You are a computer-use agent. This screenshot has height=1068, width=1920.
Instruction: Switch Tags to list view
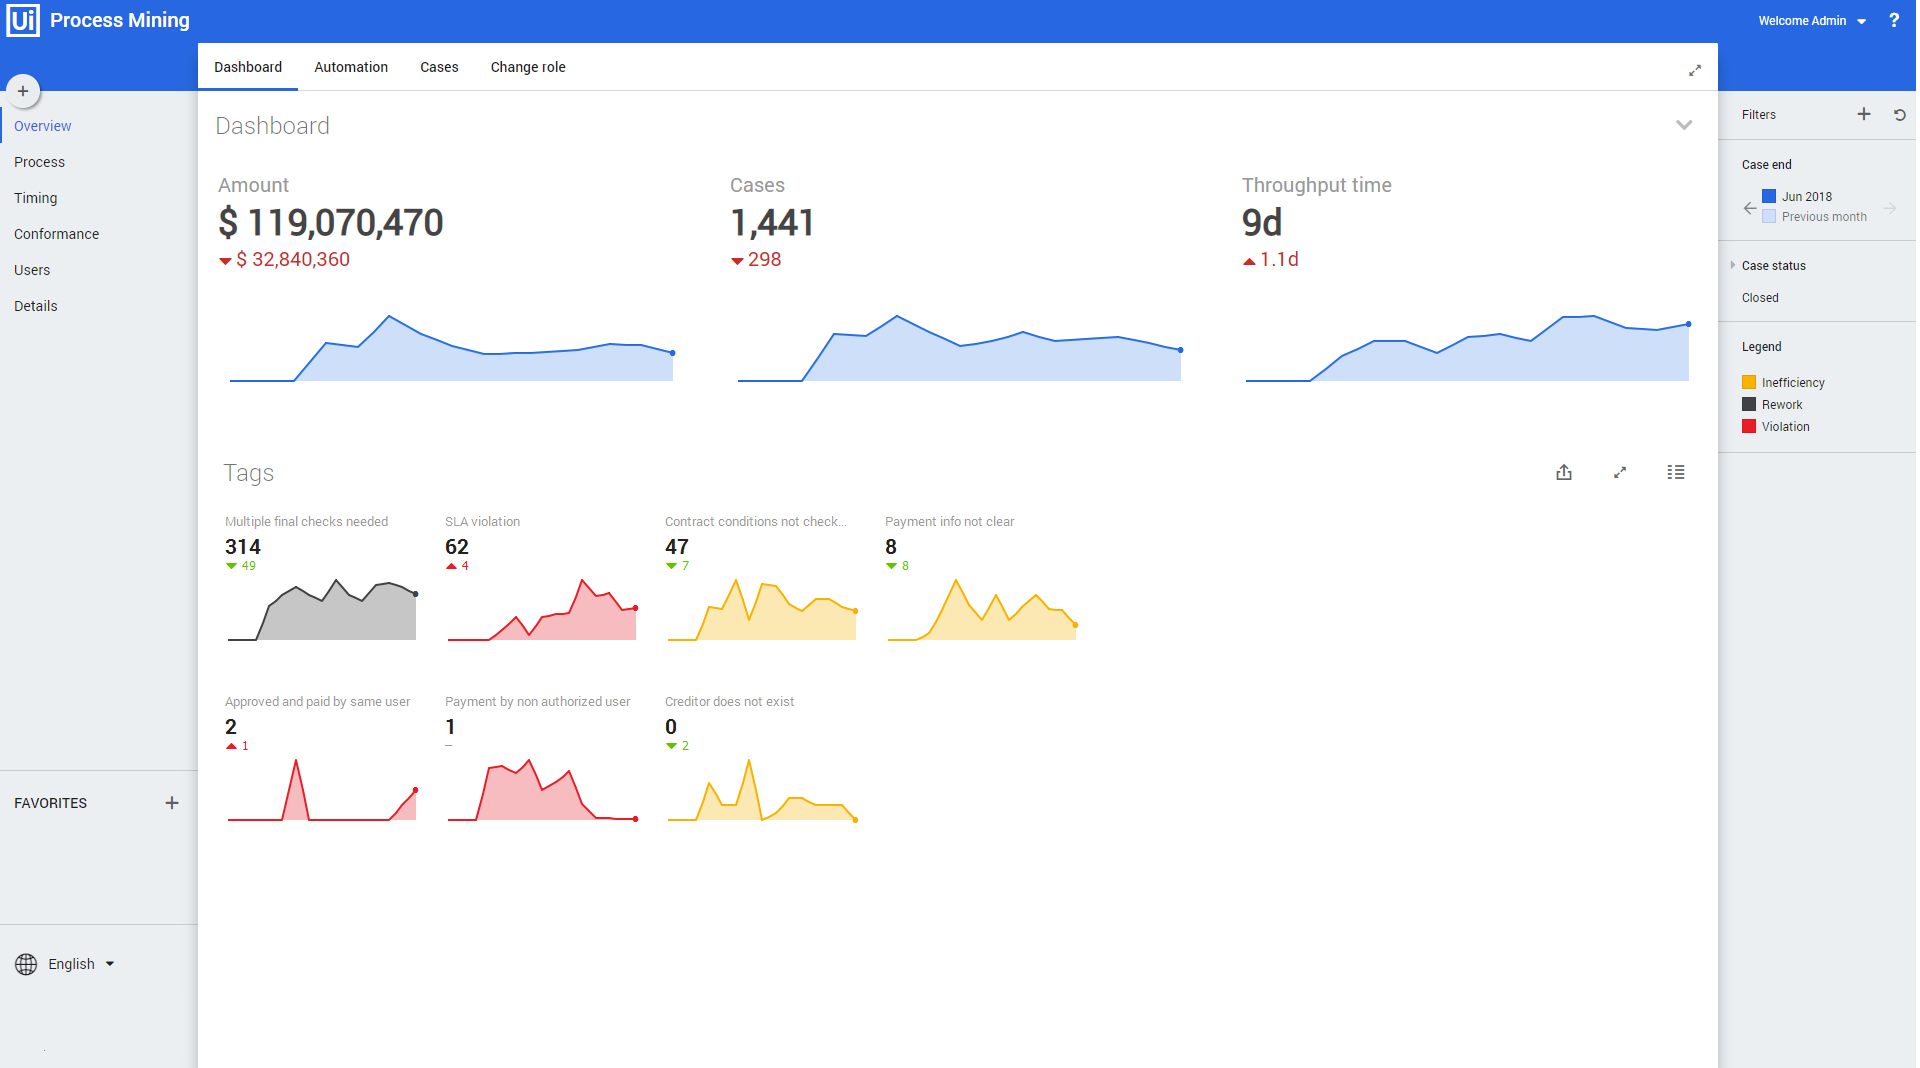[1675, 472]
